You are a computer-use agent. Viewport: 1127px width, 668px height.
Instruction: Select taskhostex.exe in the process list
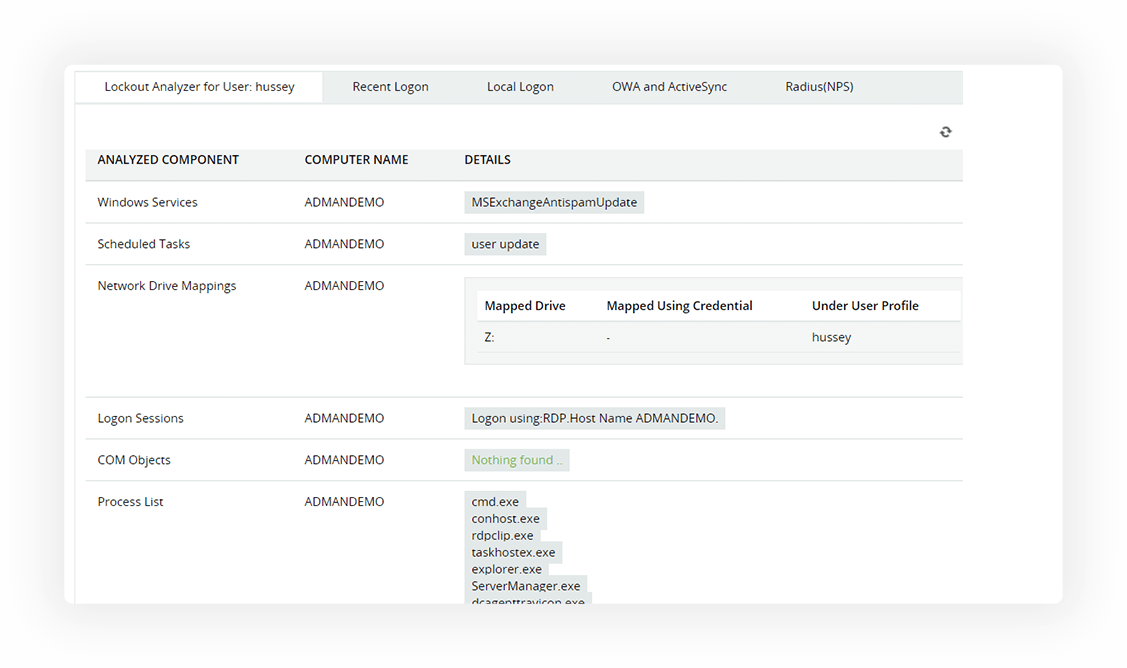pyautogui.click(x=513, y=552)
